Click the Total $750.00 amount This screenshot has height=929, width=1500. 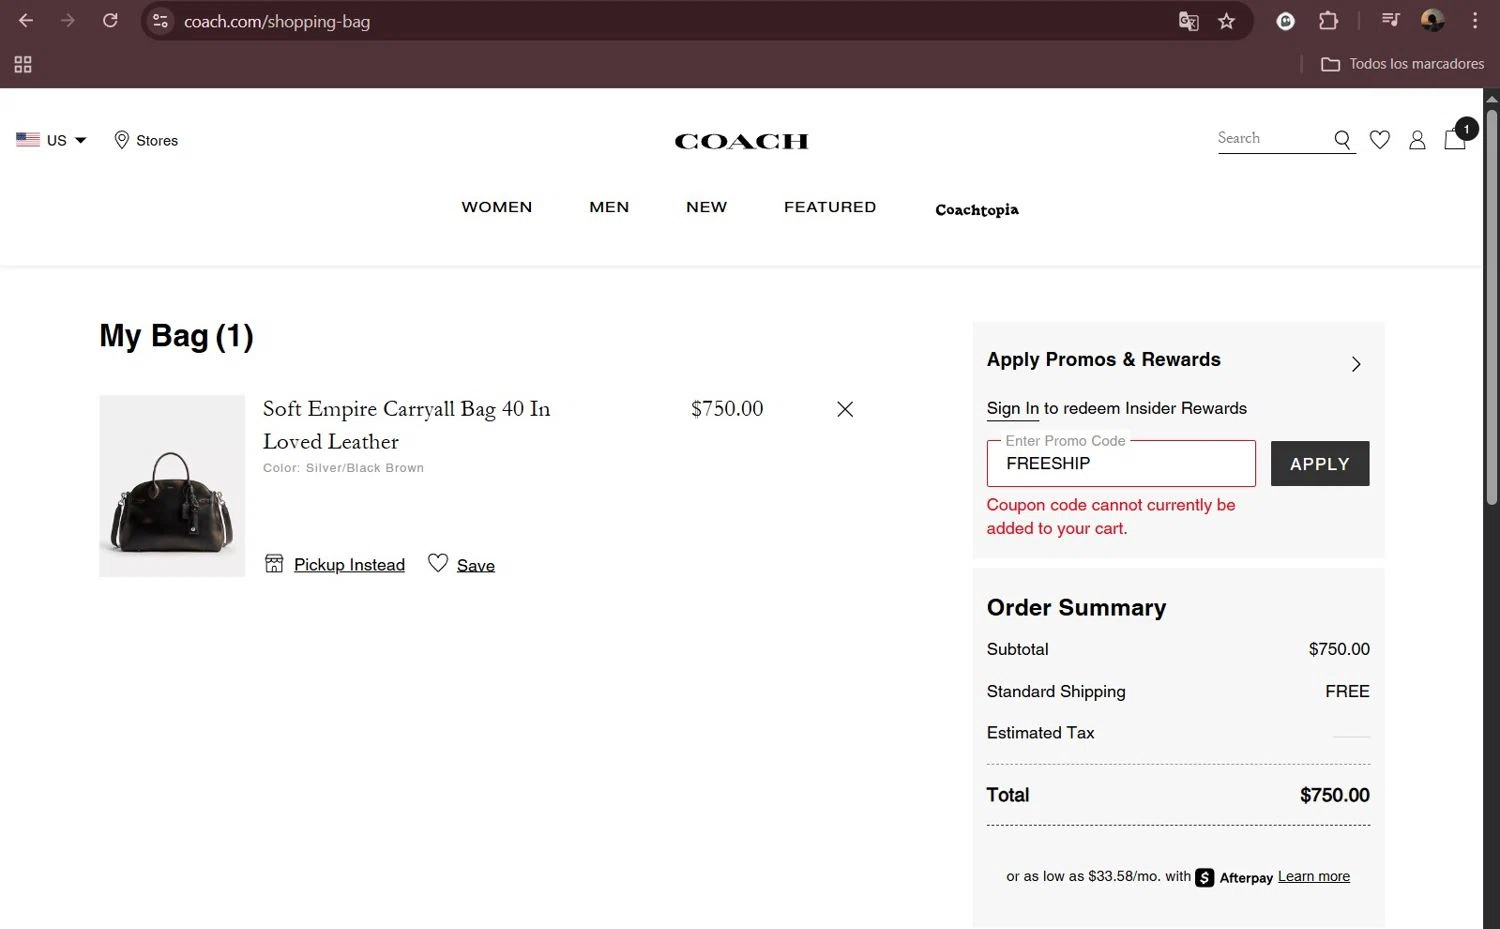tap(1334, 795)
